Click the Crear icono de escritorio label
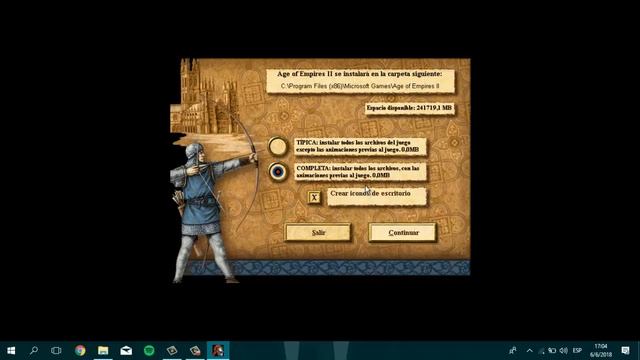 pyautogui.click(x=370, y=193)
